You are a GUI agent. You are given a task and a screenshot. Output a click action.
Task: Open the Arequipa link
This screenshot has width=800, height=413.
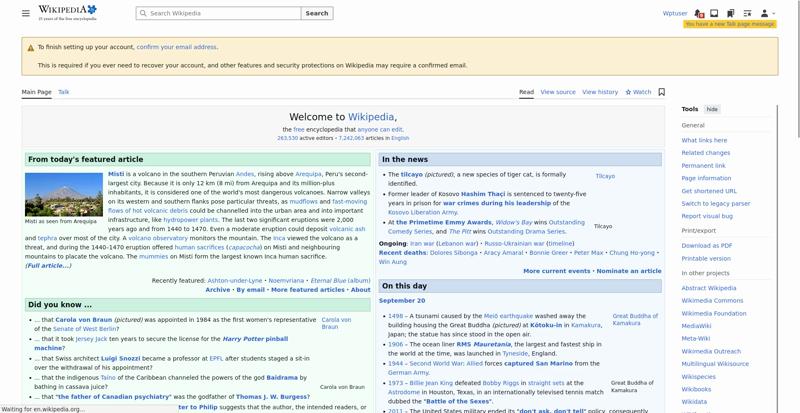(308, 174)
